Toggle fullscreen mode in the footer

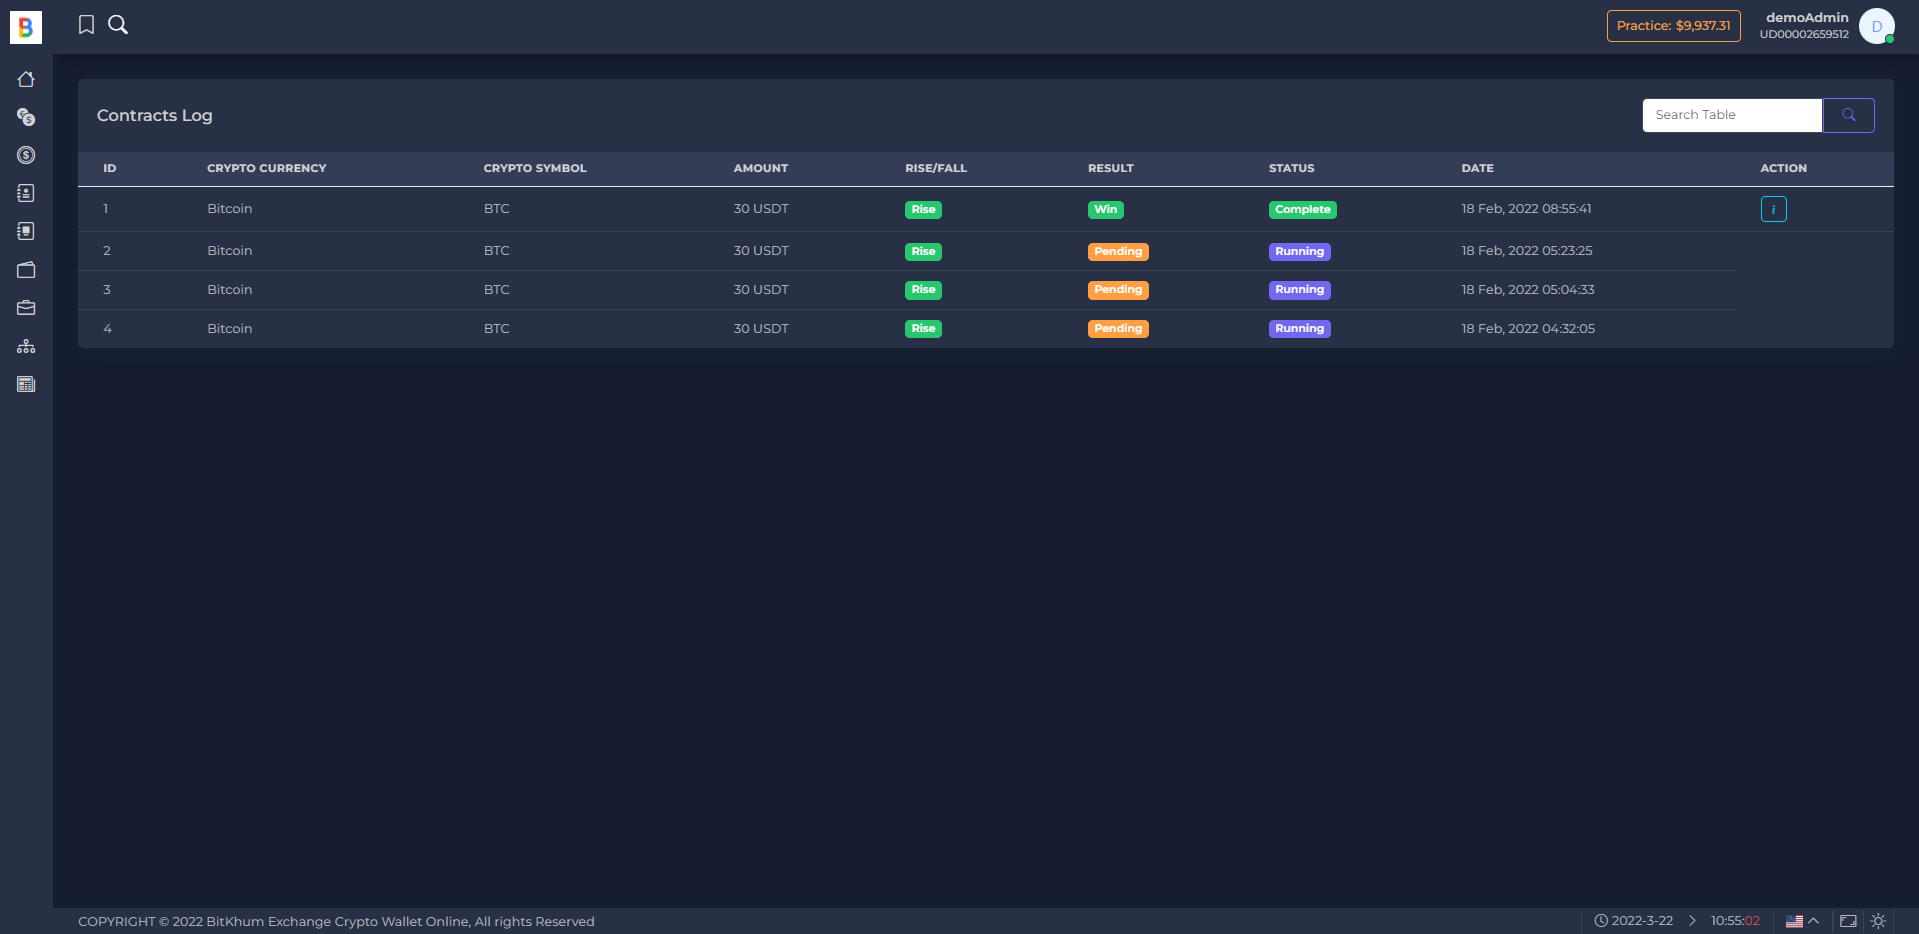pos(1848,921)
